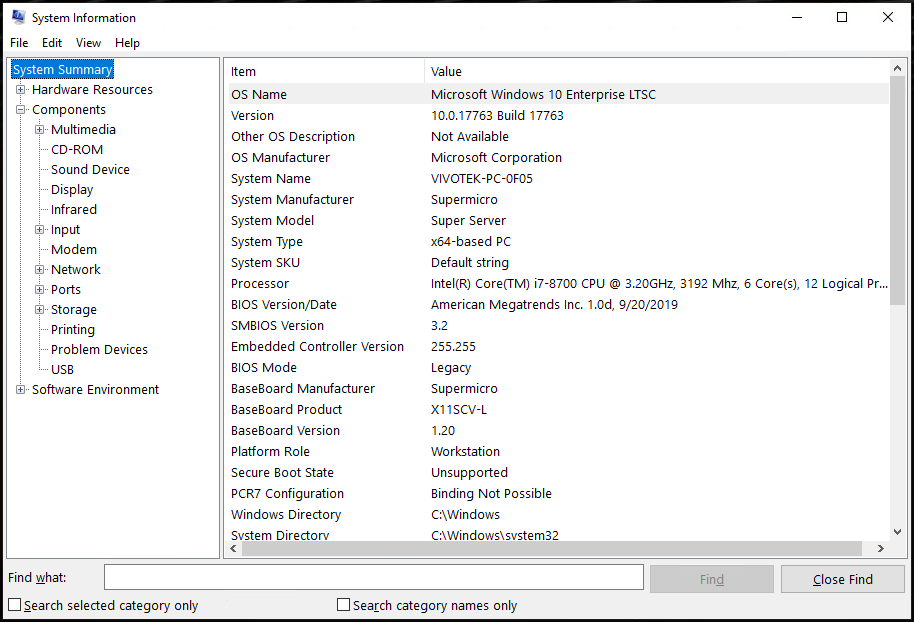Click the System Information title bar icon
The width and height of the screenshot is (914, 622).
(x=18, y=17)
